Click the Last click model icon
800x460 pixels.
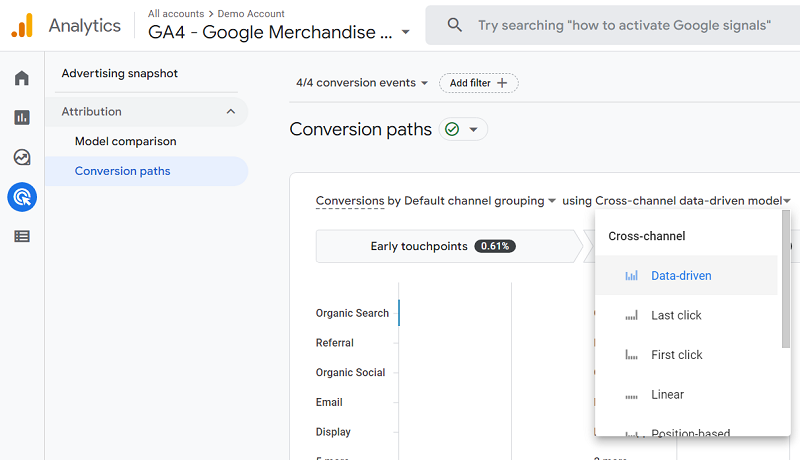tap(632, 316)
